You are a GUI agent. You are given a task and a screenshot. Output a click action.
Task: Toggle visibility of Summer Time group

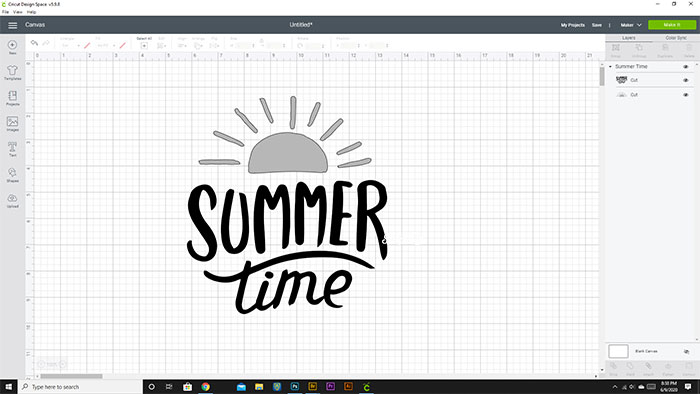click(x=686, y=66)
